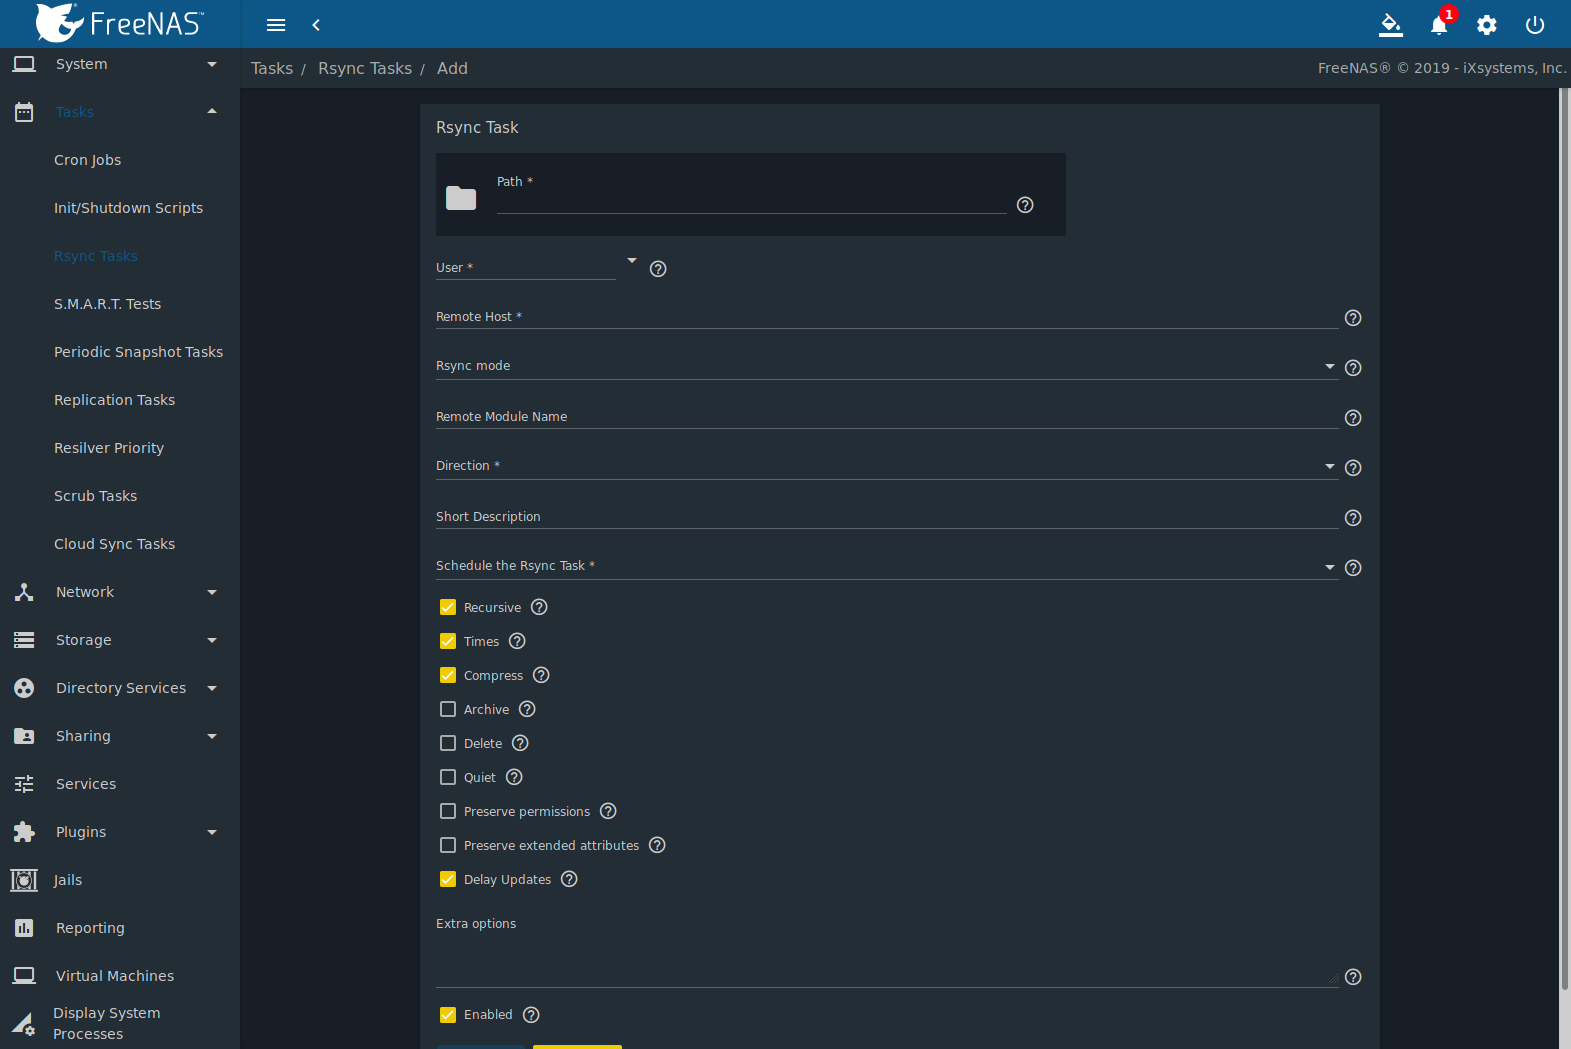Enable Preserve permissions checkbox

448,811
